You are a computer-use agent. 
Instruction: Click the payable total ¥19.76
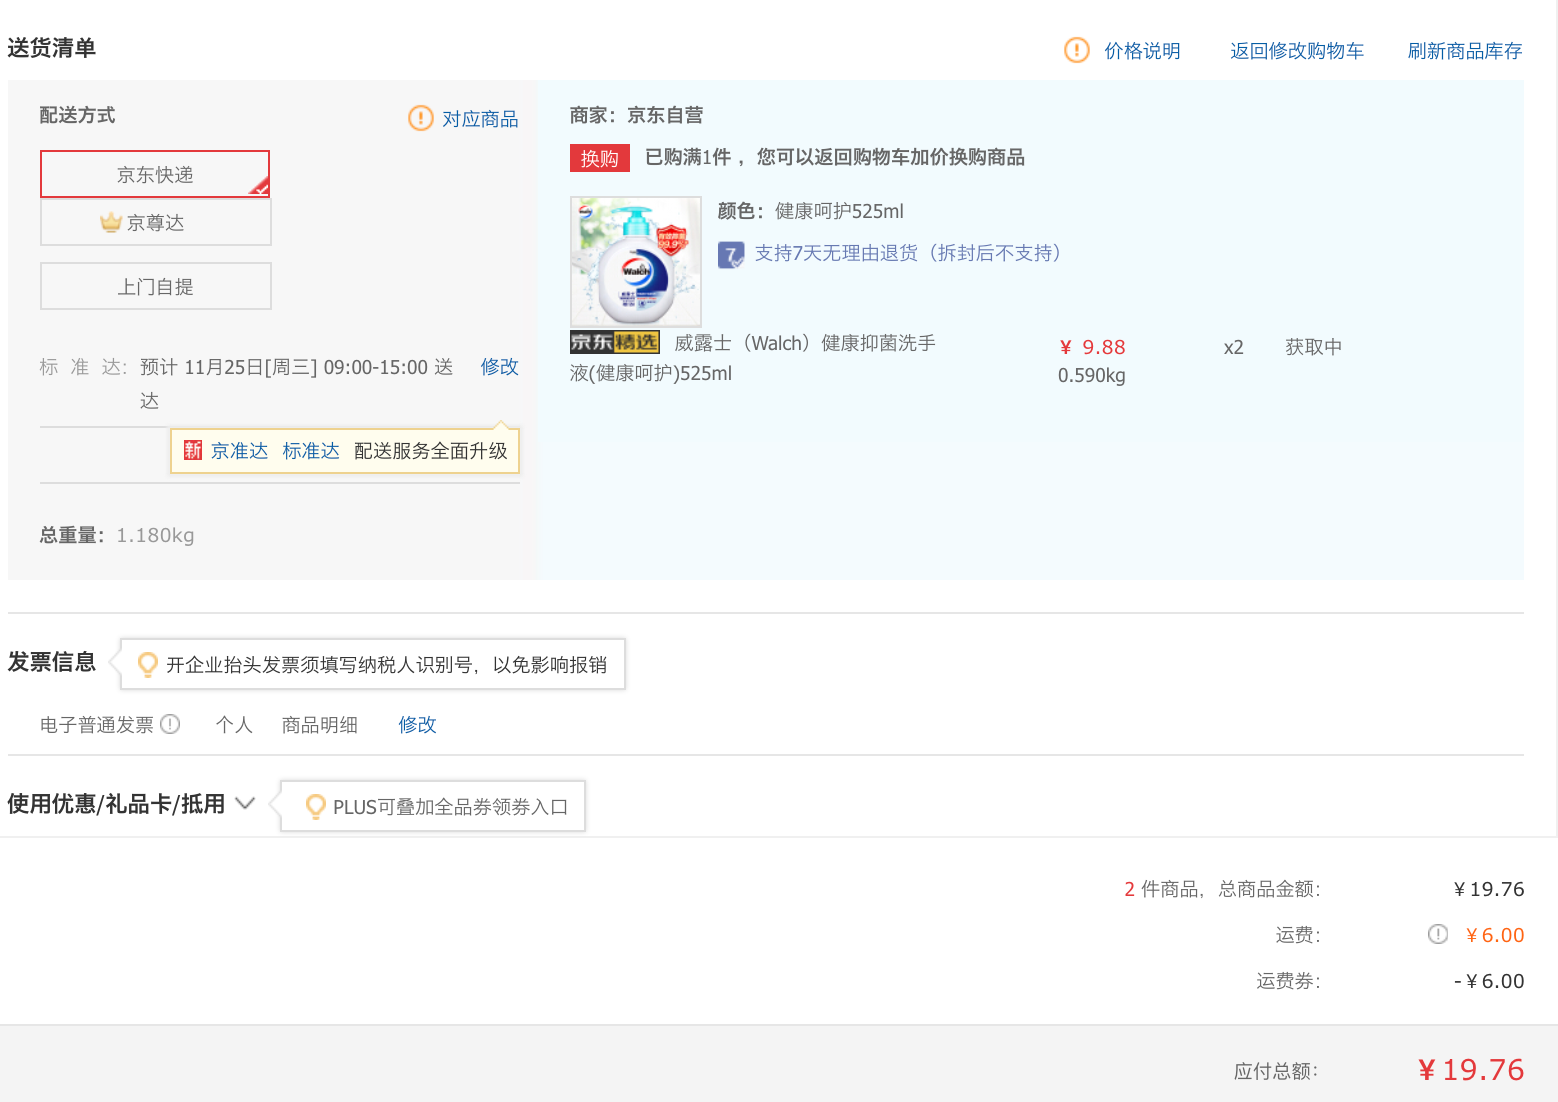point(1471,1070)
